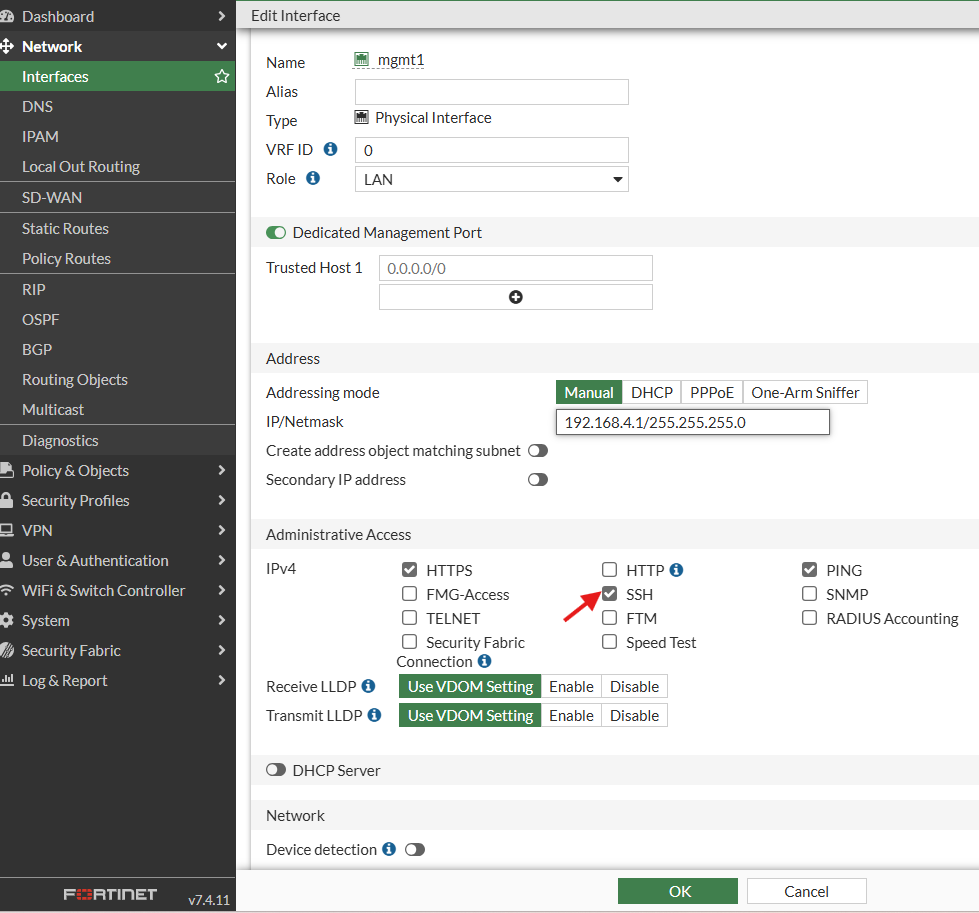Expand the Security Profiles chevron

pos(222,500)
